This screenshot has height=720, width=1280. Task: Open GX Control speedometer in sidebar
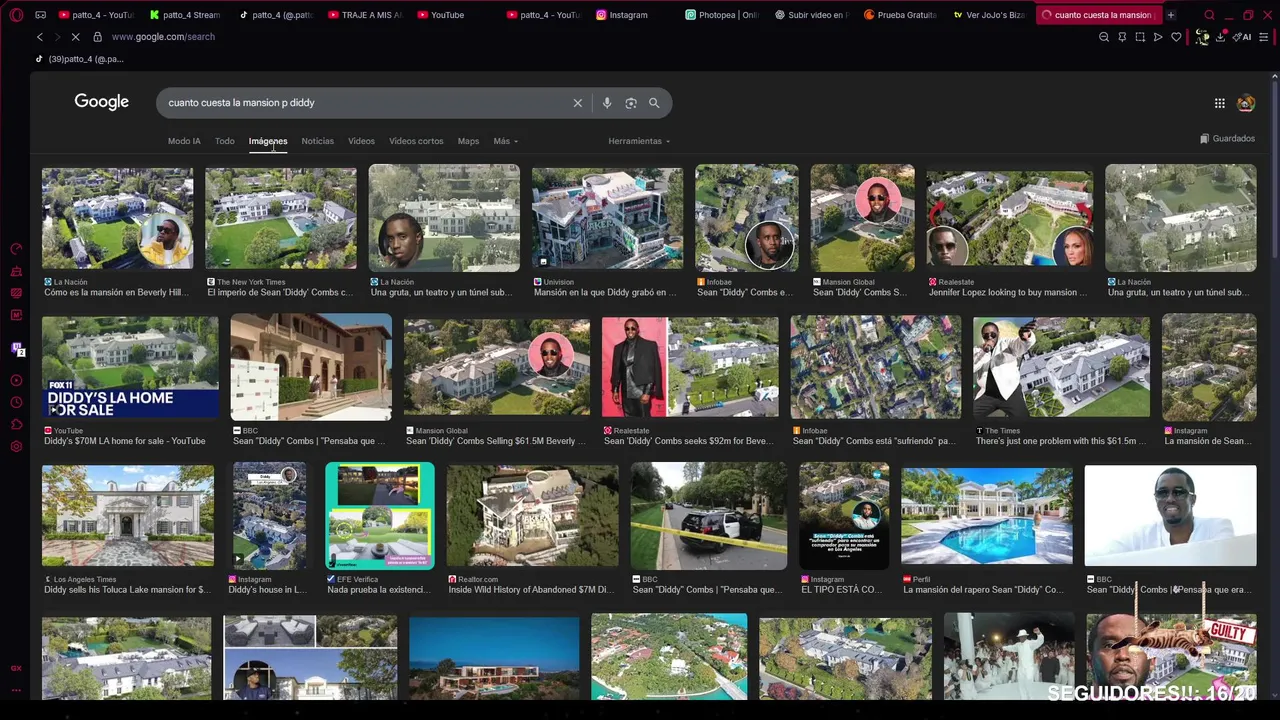point(16,249)
